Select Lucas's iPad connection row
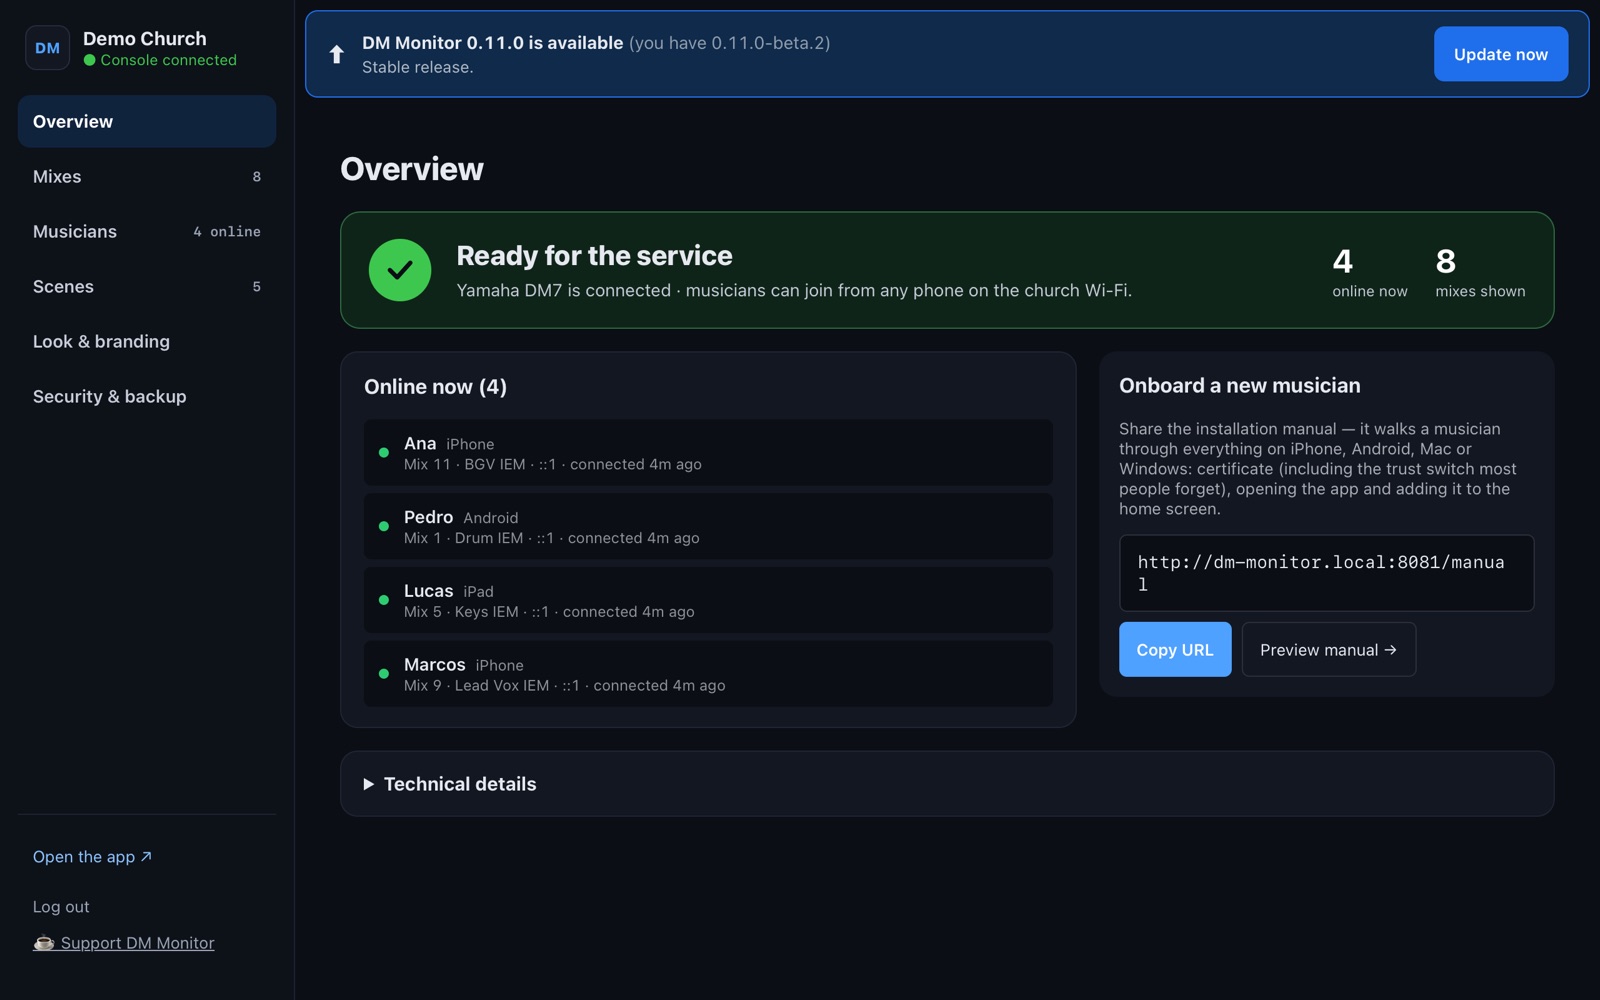The height and width of the screenshot is (1000, 1600). (x=708, y=600)
